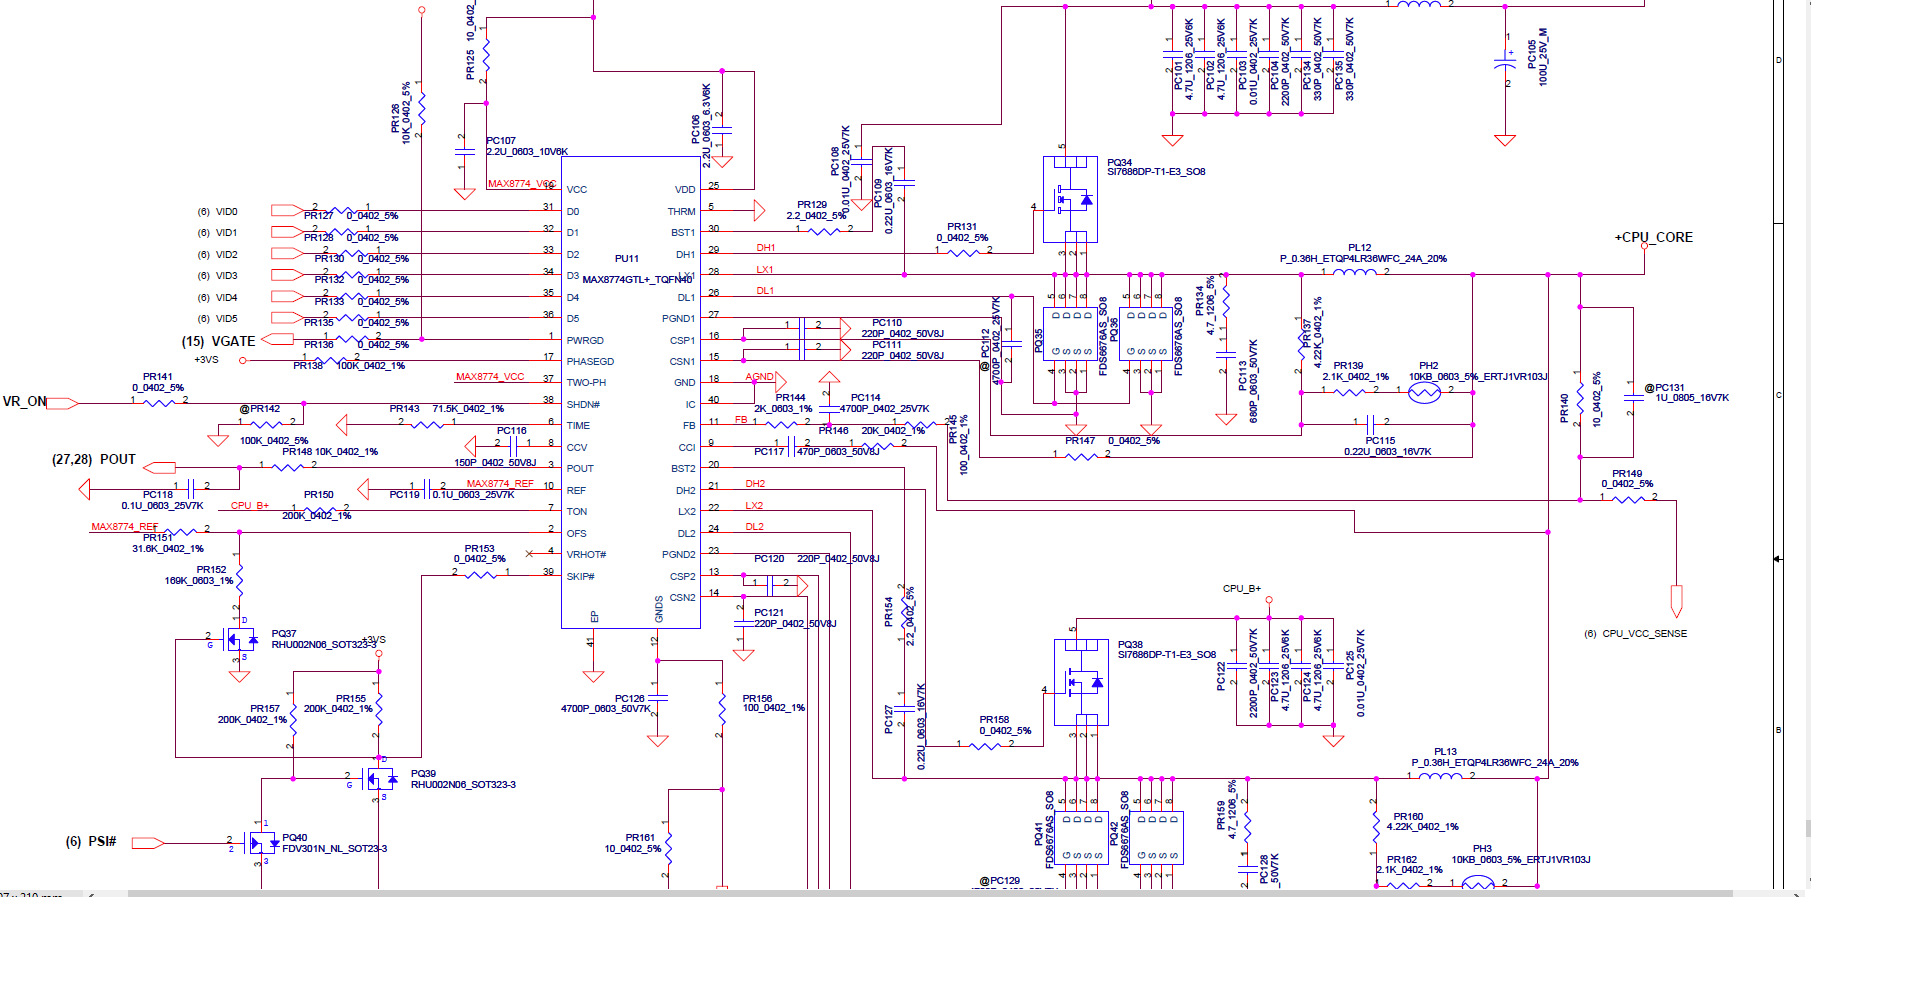Select the VGATE port label
Screen dimensions: 1914x1008
coord(218,341)
